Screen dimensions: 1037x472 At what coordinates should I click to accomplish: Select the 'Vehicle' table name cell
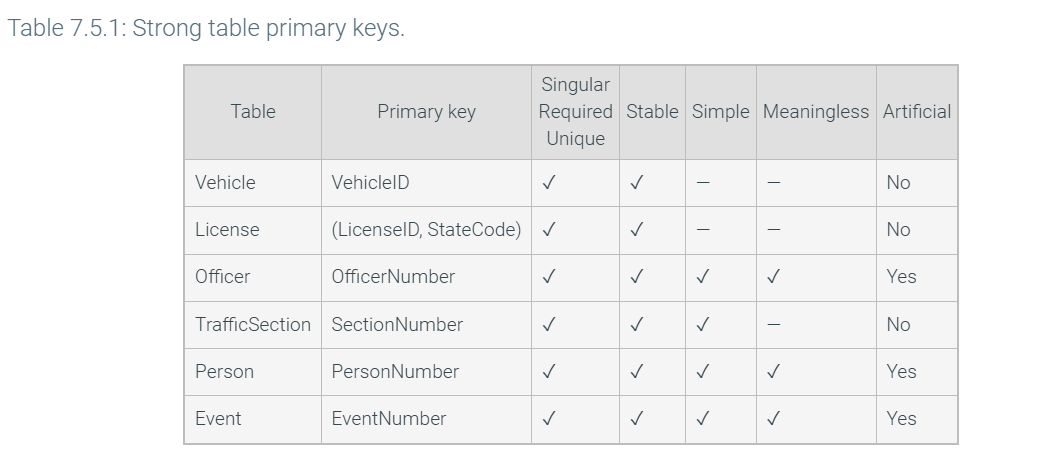[225, 183]
